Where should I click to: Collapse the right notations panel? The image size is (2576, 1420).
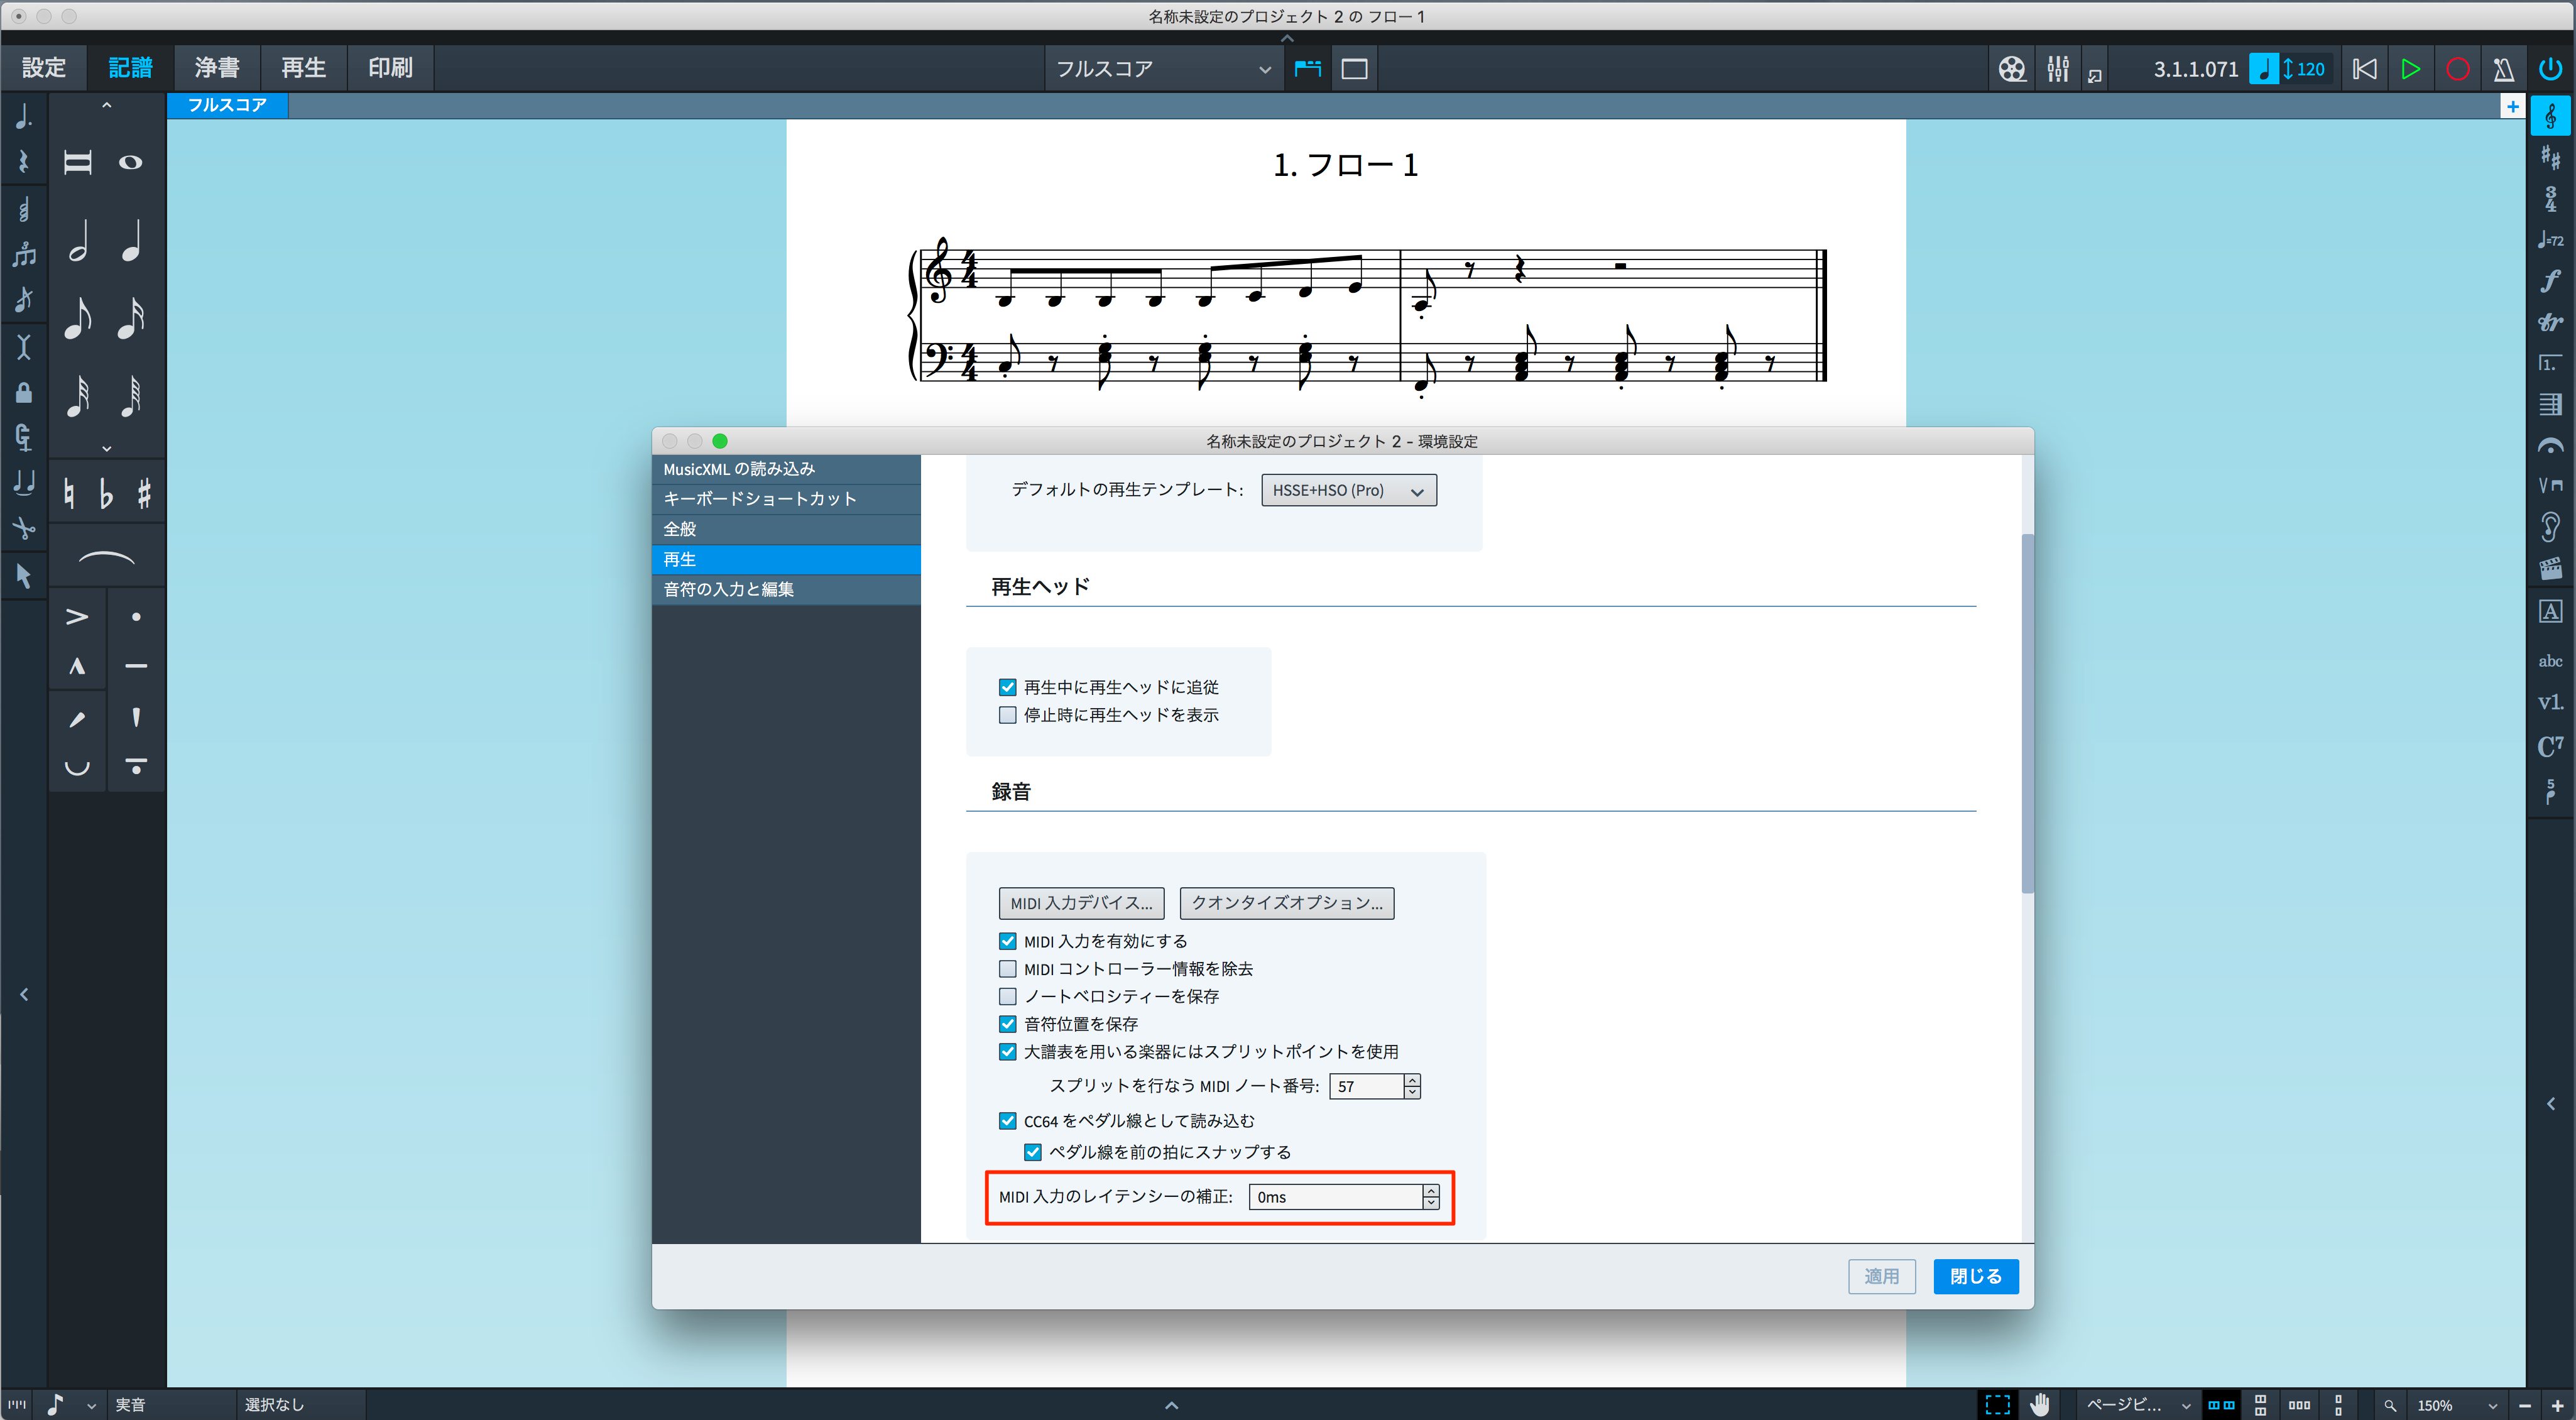2551,1104
